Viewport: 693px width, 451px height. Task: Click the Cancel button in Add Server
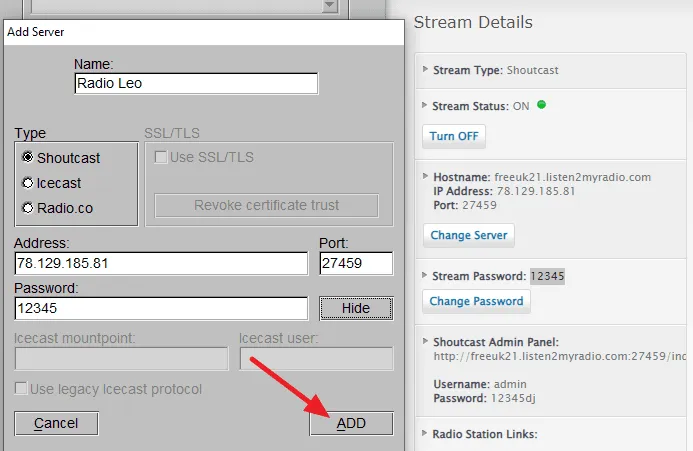tap(56, 424)
